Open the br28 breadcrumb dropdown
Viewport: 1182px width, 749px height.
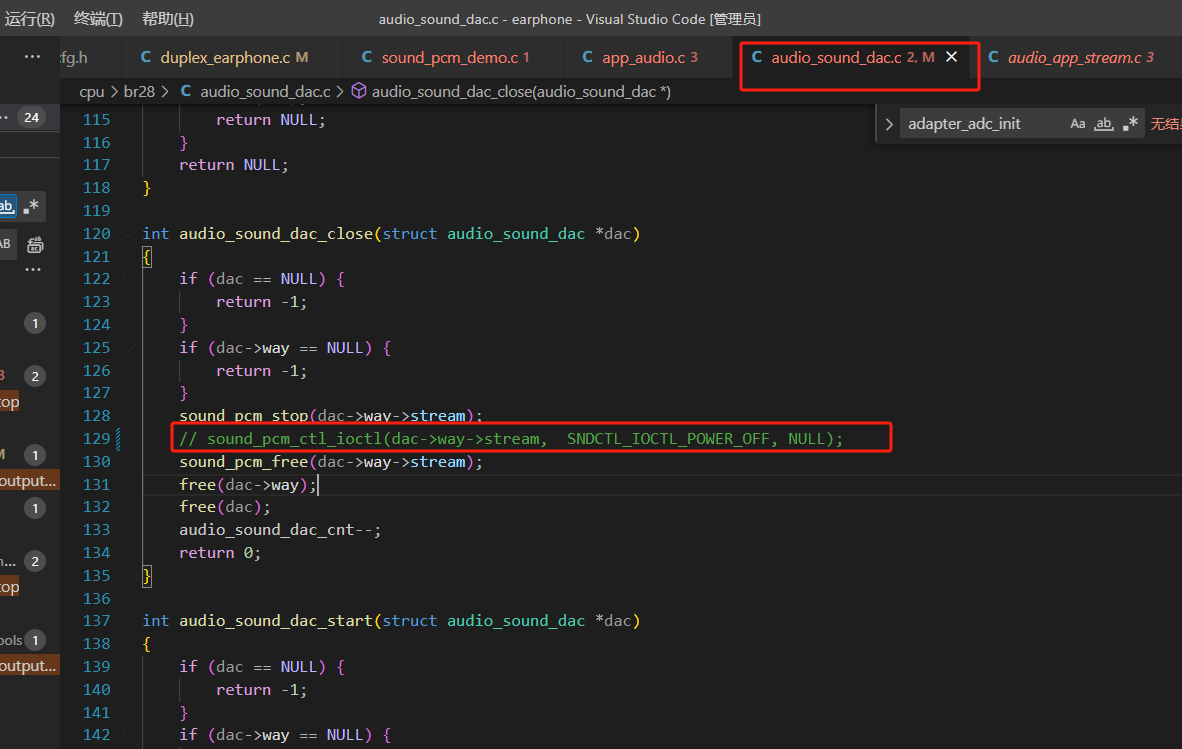[x=139, y=91]
